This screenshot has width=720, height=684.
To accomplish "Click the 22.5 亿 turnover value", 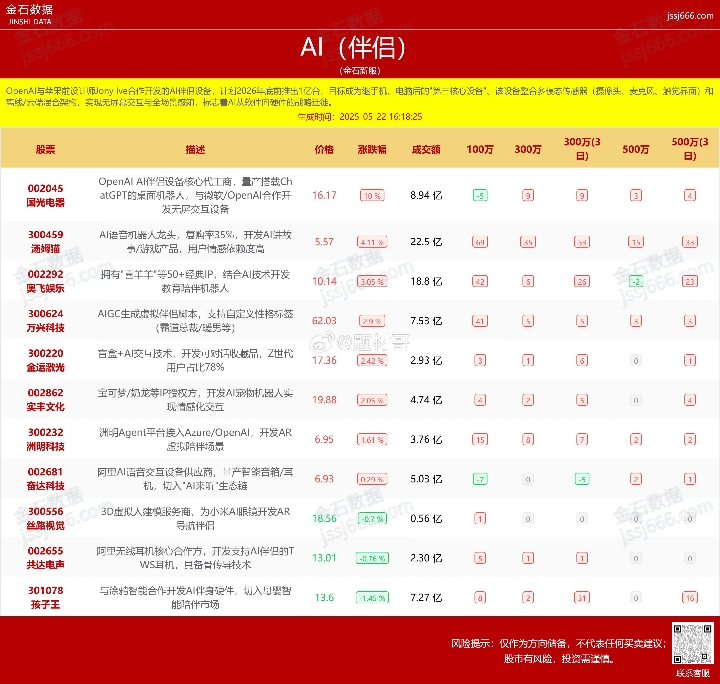I will [x=426, y=241].
